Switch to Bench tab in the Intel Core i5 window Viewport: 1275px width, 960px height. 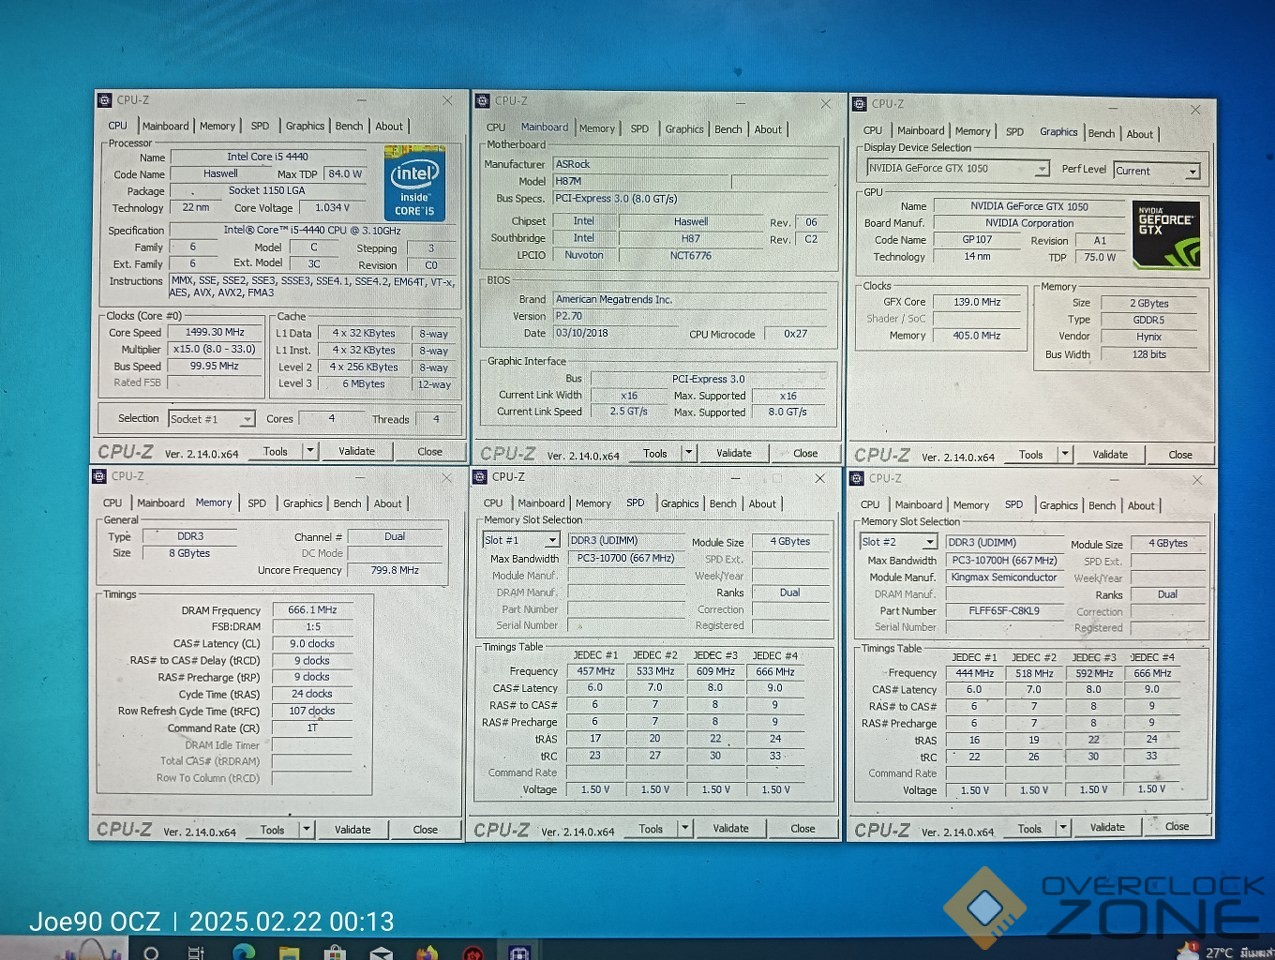[x=349, y=126]
